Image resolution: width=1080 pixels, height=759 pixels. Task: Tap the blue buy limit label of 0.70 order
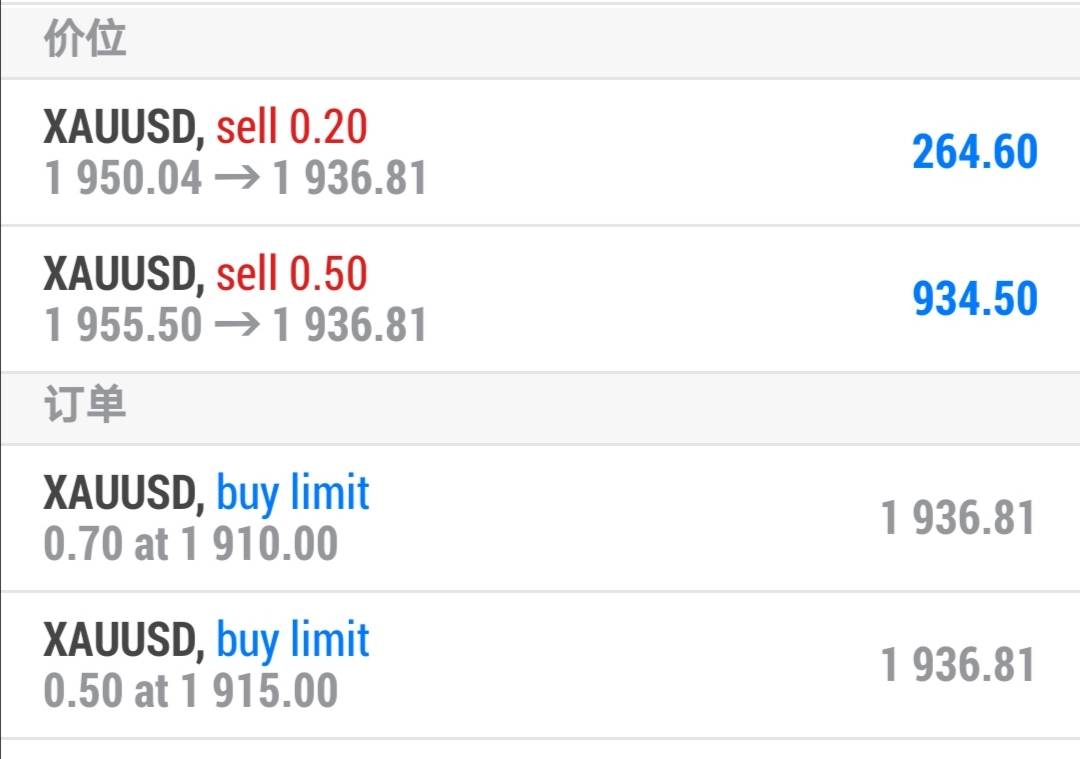pos(293,493)
